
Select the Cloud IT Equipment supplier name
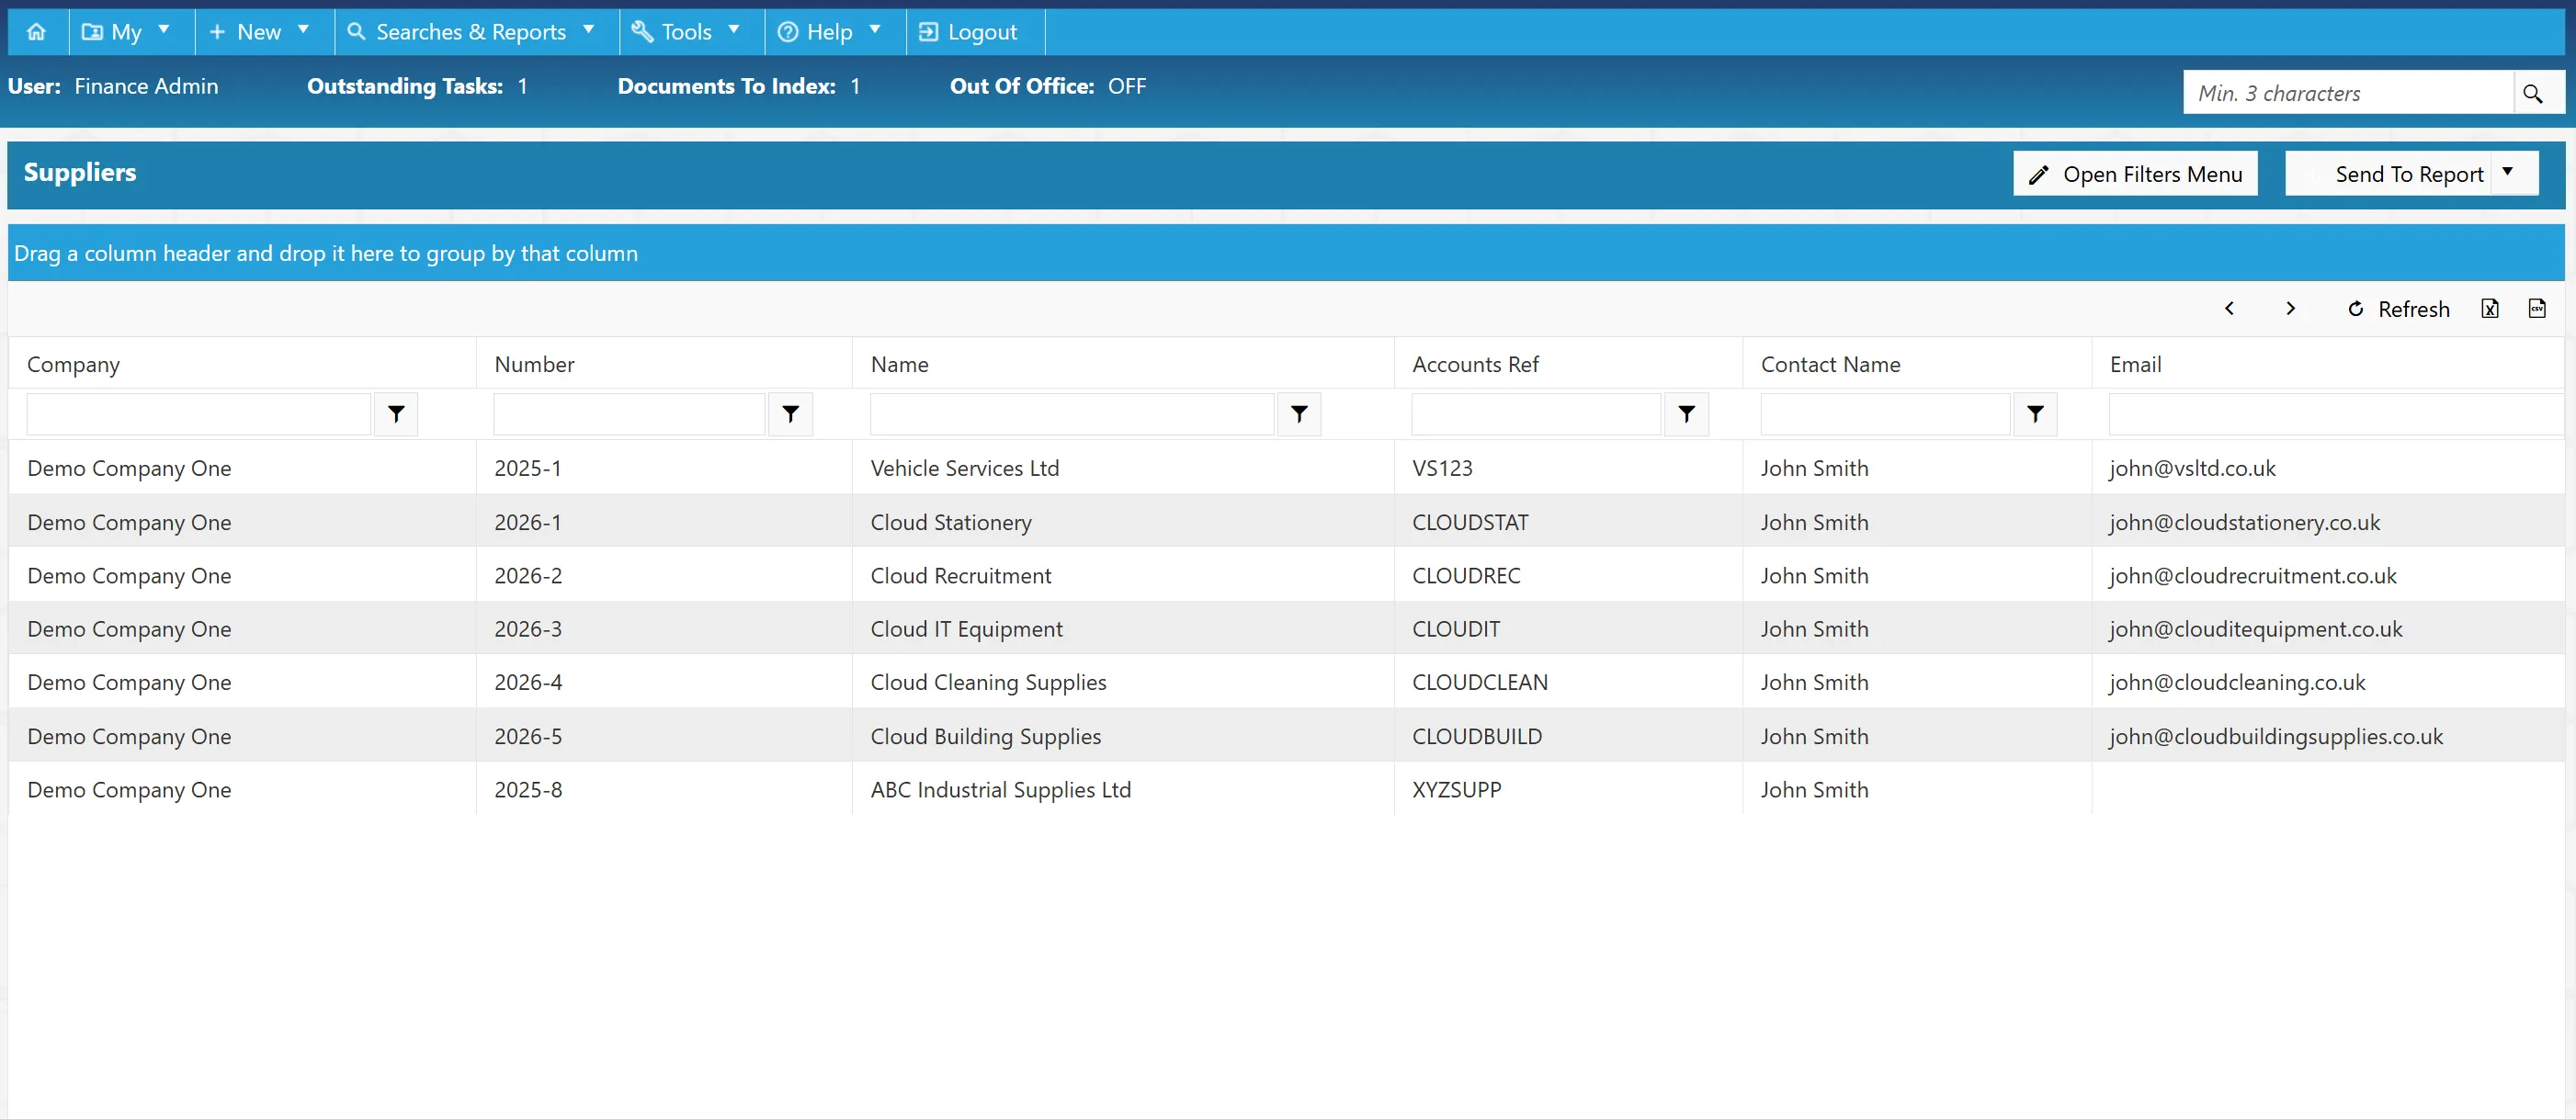click(966, 629)
